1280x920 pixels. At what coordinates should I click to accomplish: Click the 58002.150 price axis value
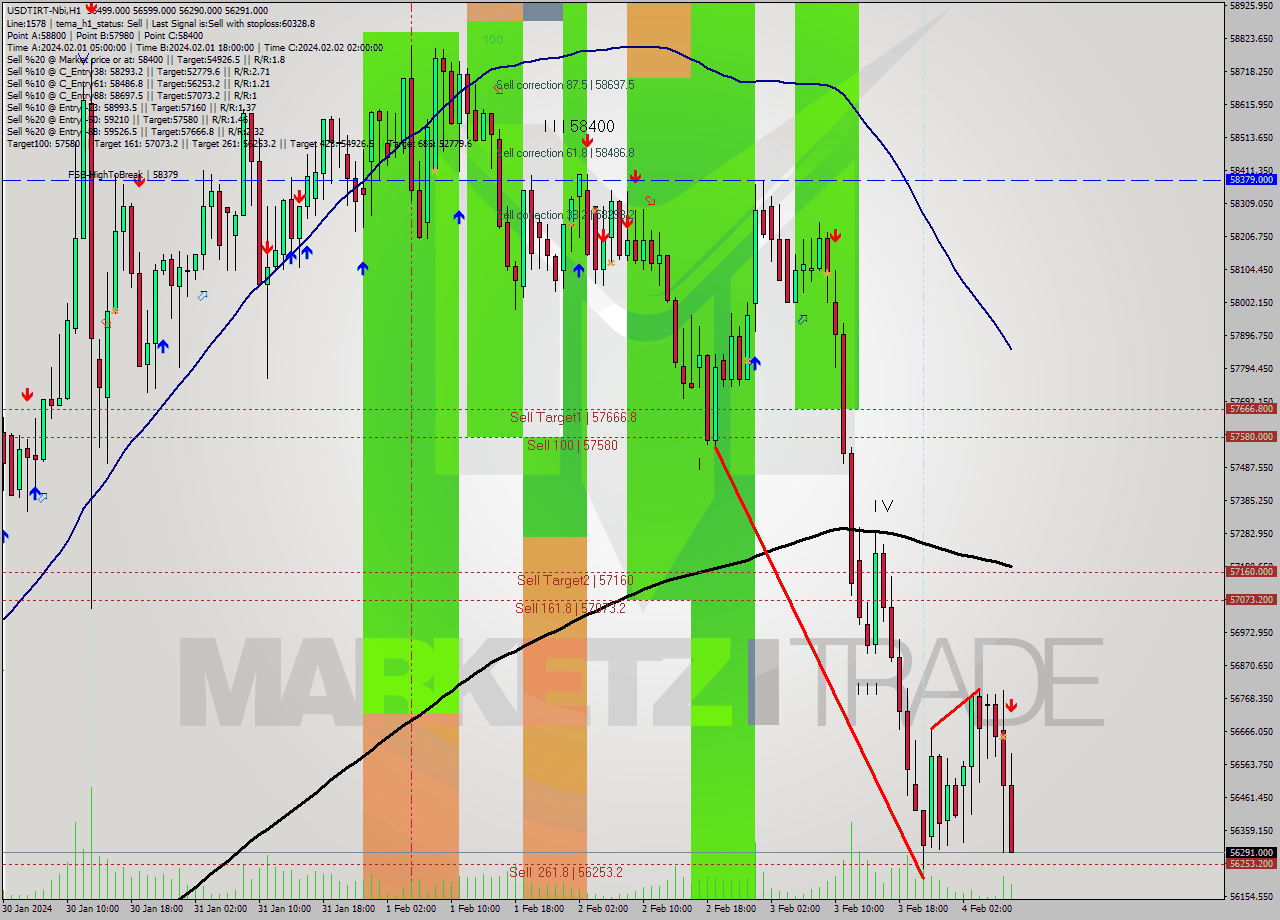click(x=1251, y=303)
